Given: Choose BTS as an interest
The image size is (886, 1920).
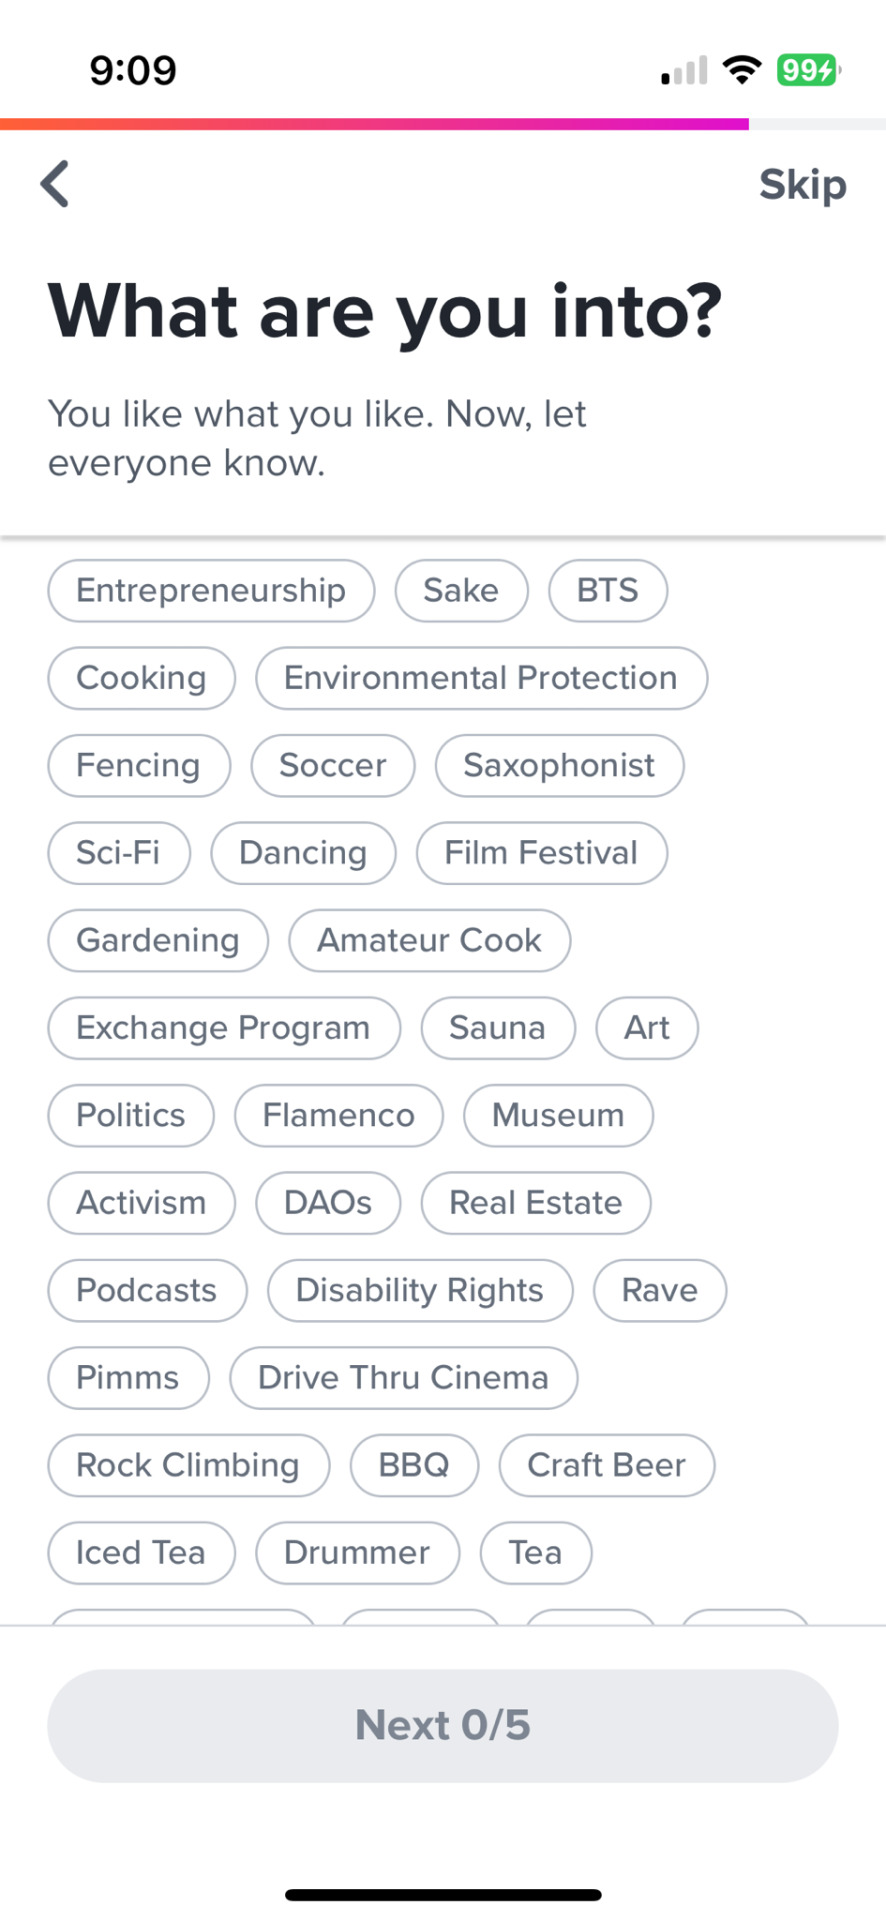Looking at the screenshot, I should tap(607, 591).
